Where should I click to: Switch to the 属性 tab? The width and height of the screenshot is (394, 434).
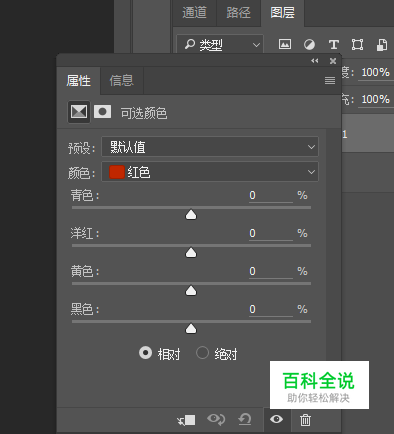click(x=78, y=81)
